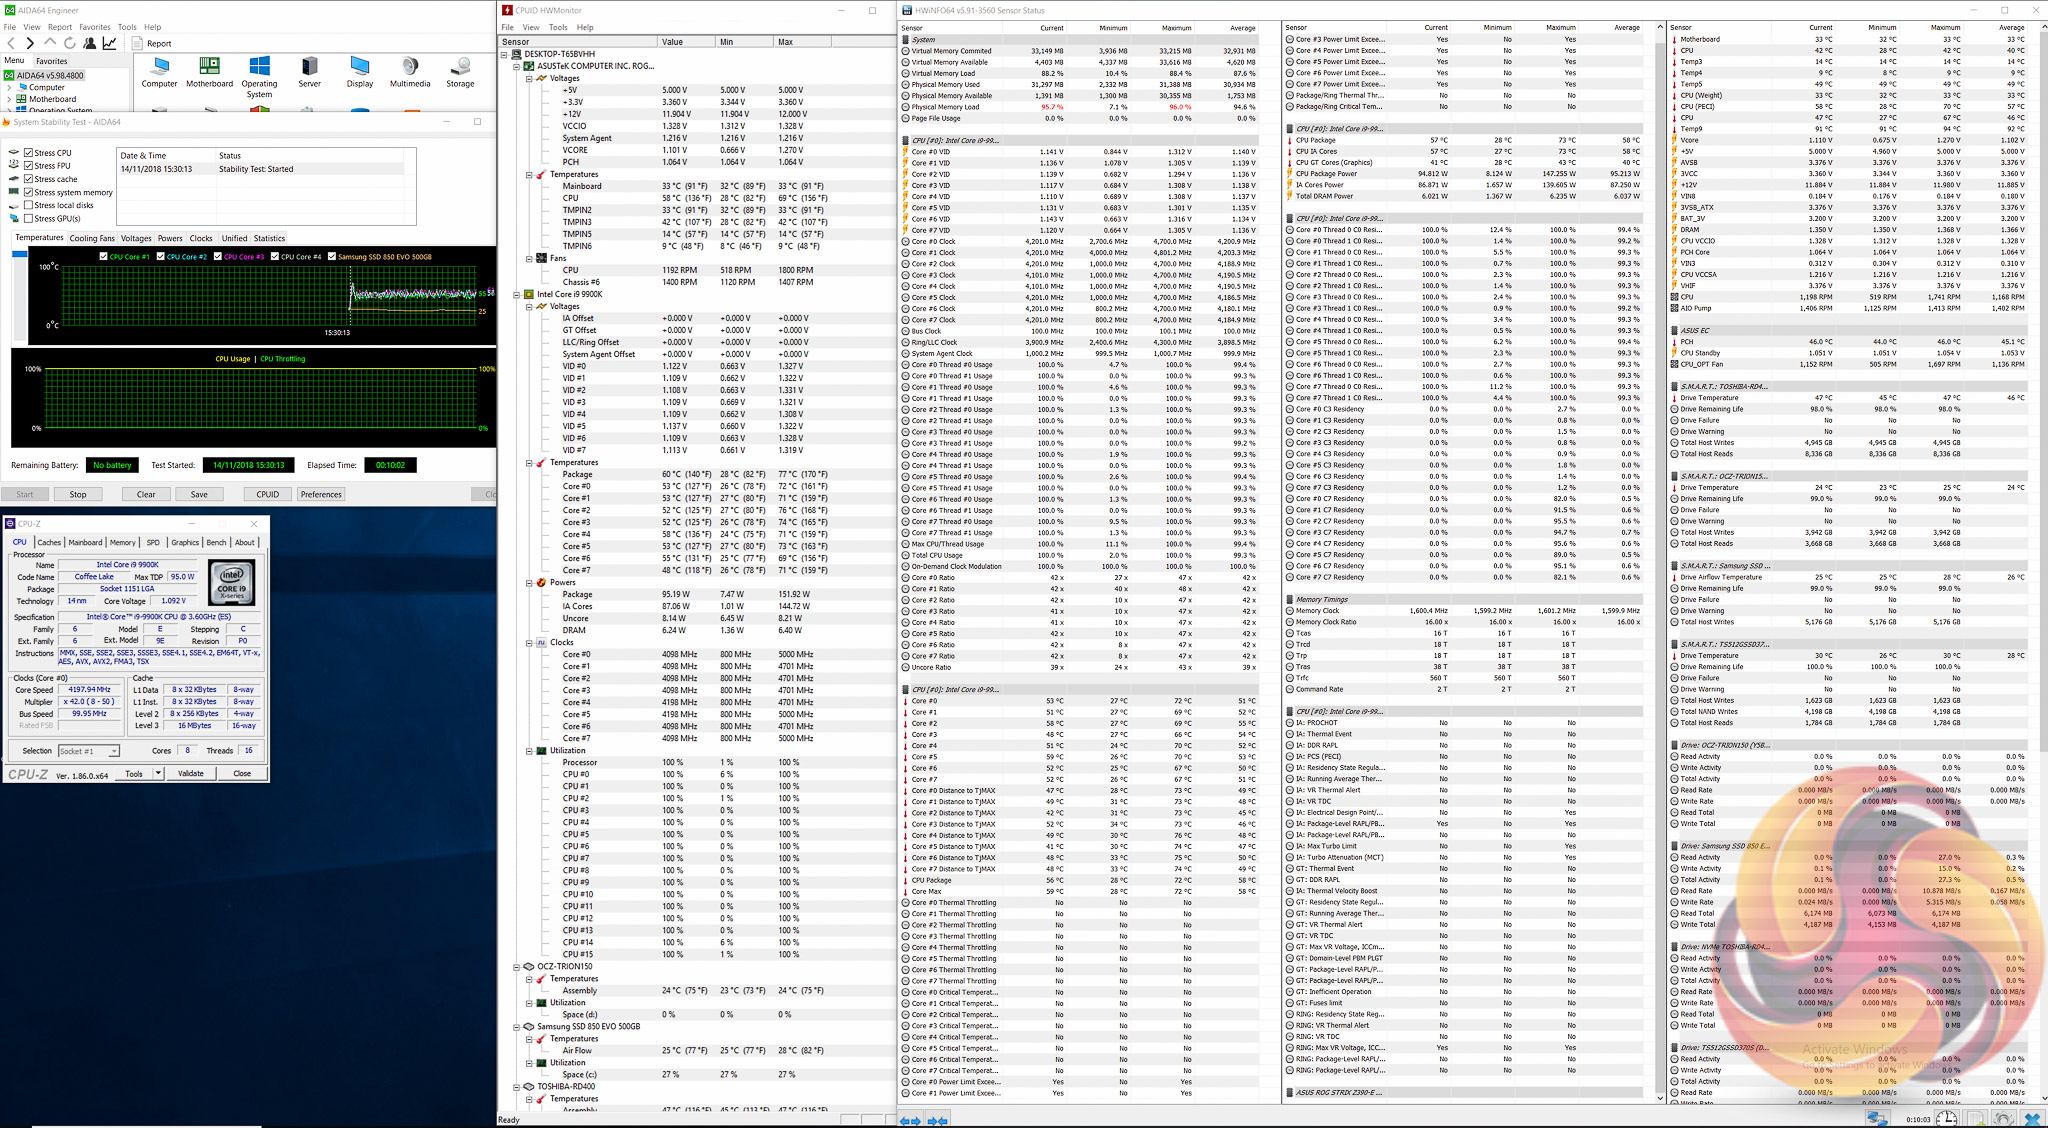The image size is (2048, 1128).
Task: Open the CPU-Z Tools dropdown arrow
Action: [158, 773]
